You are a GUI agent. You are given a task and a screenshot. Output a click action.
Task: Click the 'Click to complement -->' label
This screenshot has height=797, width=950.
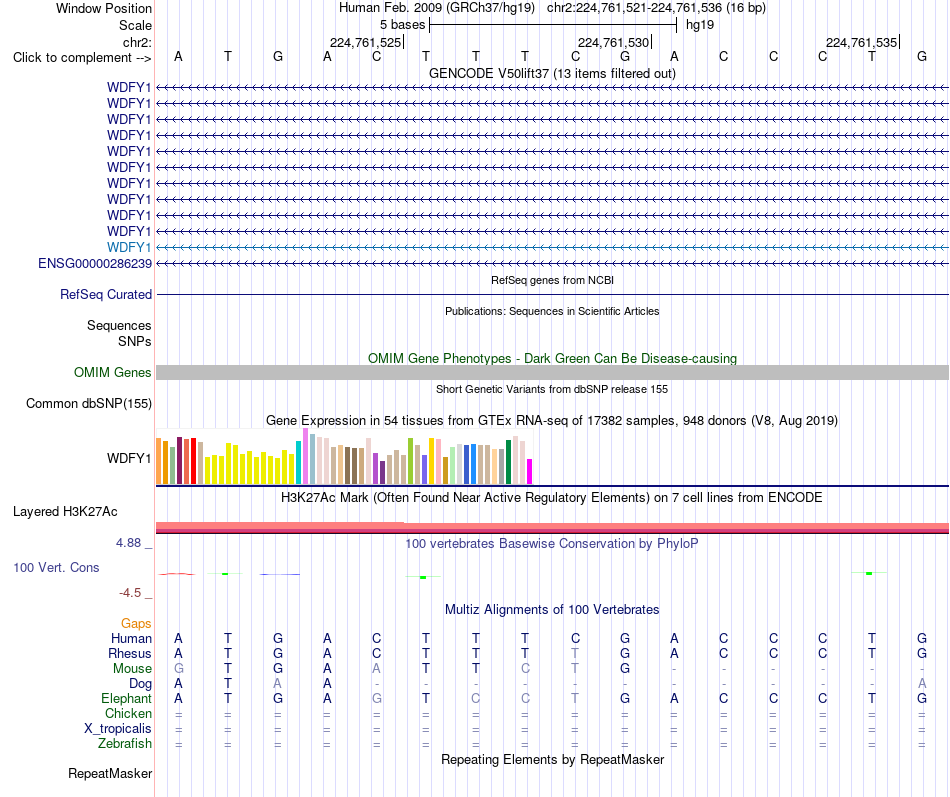click(82, 58)
